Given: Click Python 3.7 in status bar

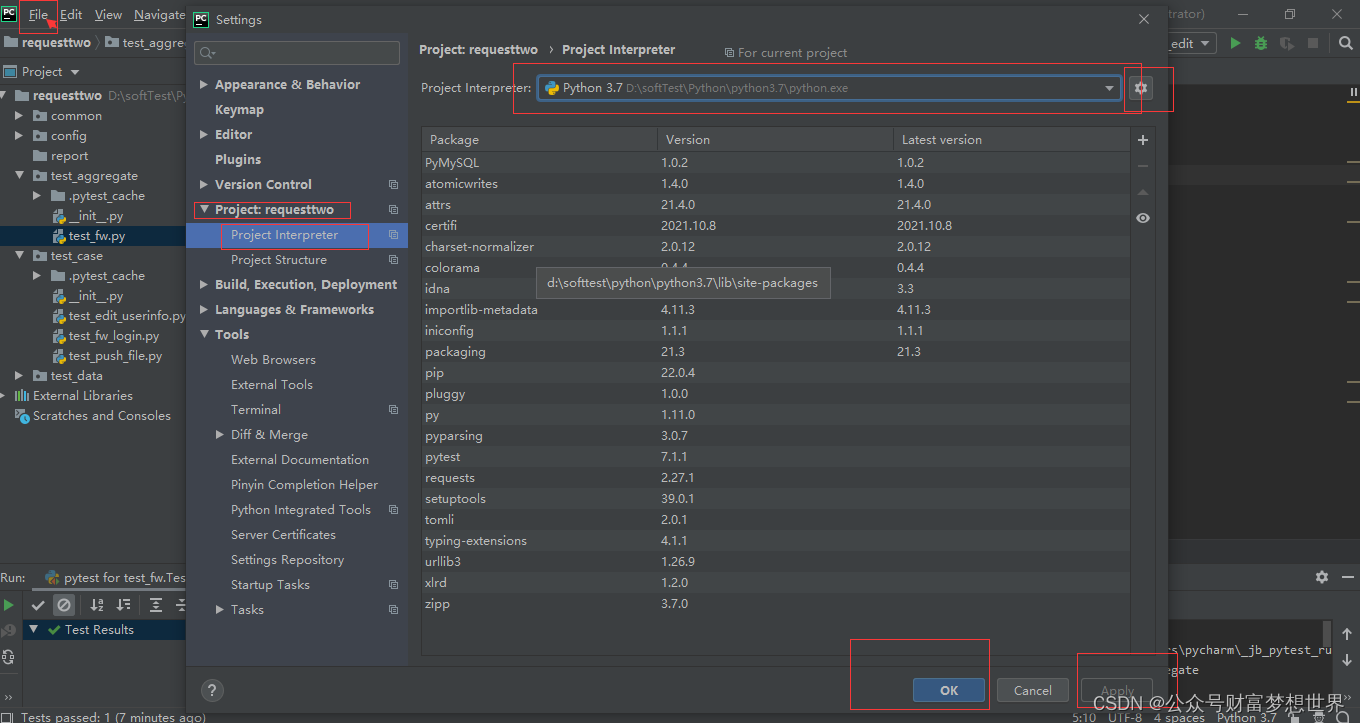Looking at the screenshot, I should pyautogui.click(x=1246, y=717).
